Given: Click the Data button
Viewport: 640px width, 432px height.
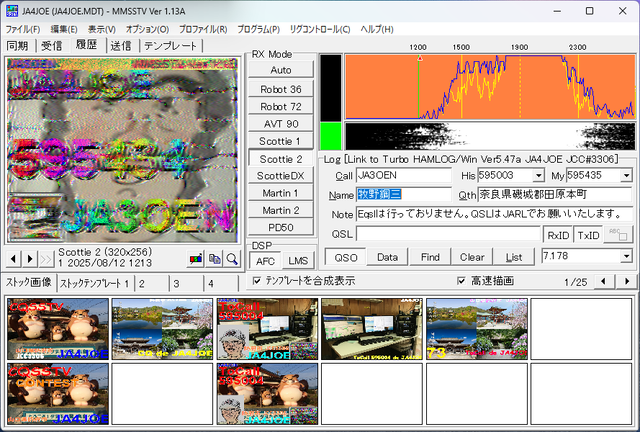Looking at the screenshot, I should pyautogui.click(x=387, y=257).
